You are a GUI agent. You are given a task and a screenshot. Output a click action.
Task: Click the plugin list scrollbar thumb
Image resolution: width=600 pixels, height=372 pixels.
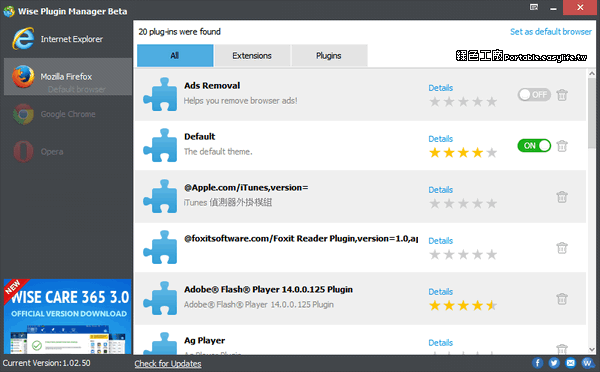(x=592, y=113)
